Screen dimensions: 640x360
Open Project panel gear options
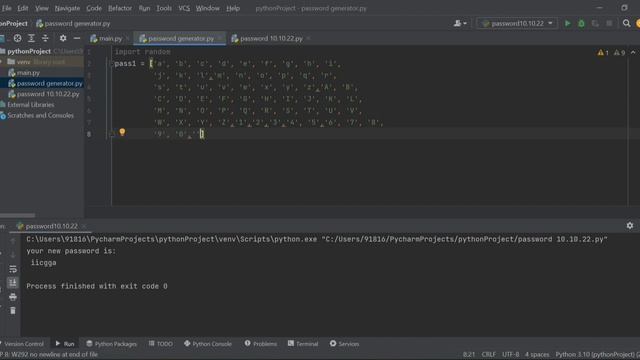click(x=63, y=38)
